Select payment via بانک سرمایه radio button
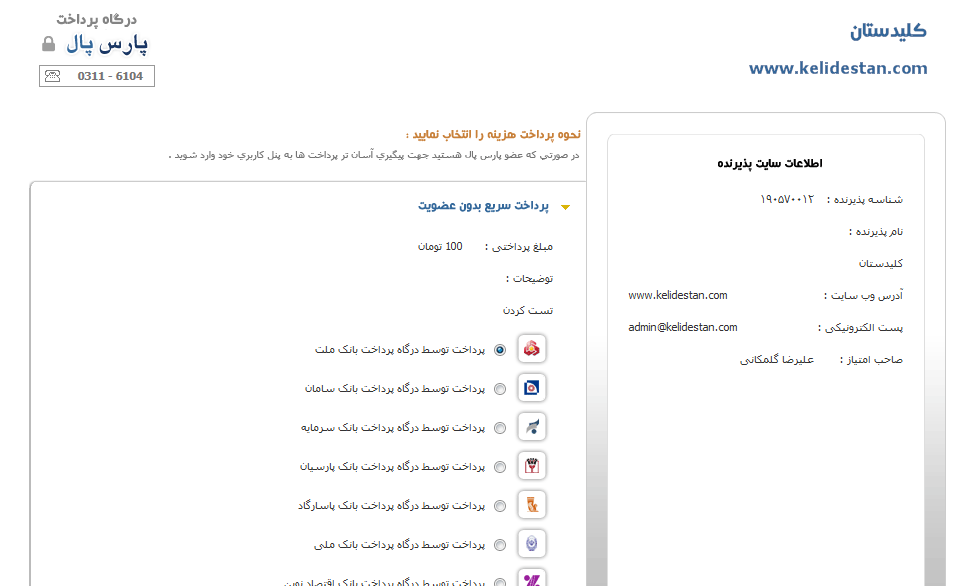Viewport: 976px width, 586px height. pyautogui.click(x=500, y=428)
